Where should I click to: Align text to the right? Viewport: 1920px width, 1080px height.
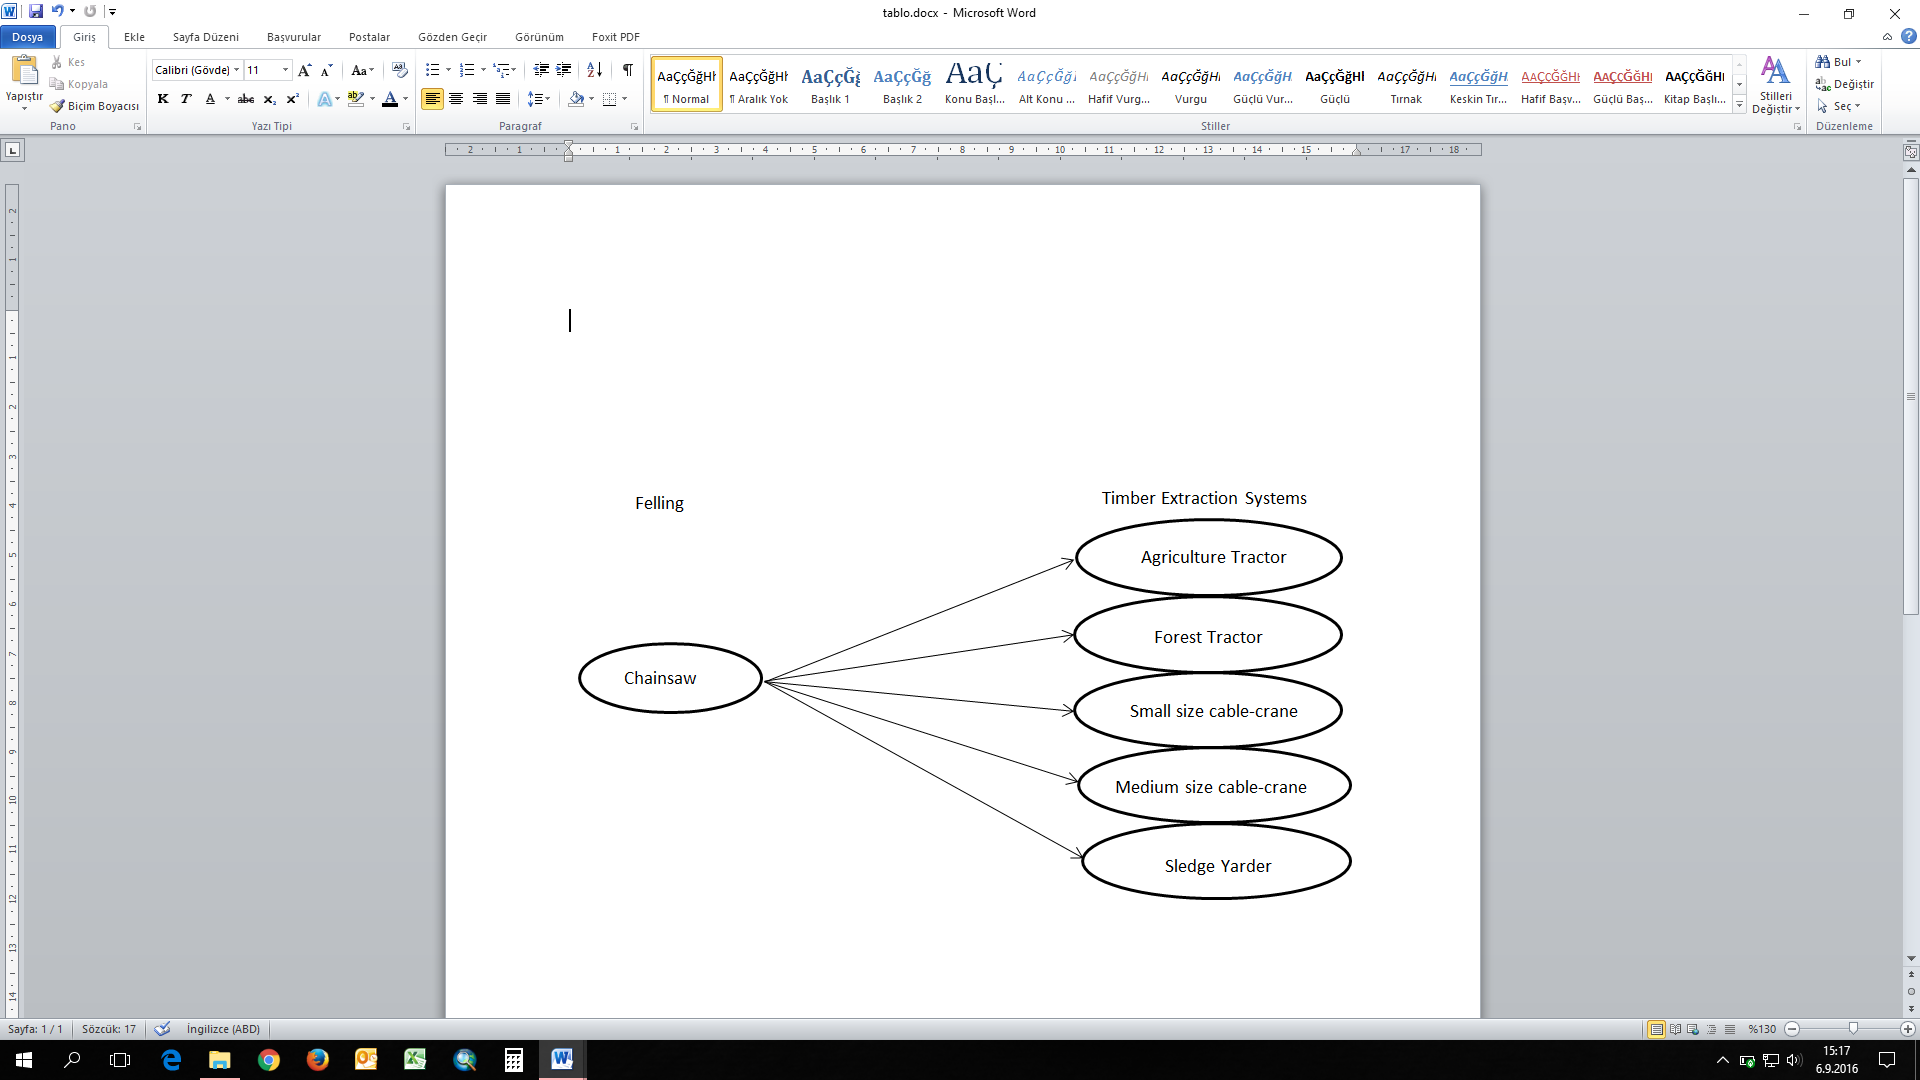click(480, 99)
